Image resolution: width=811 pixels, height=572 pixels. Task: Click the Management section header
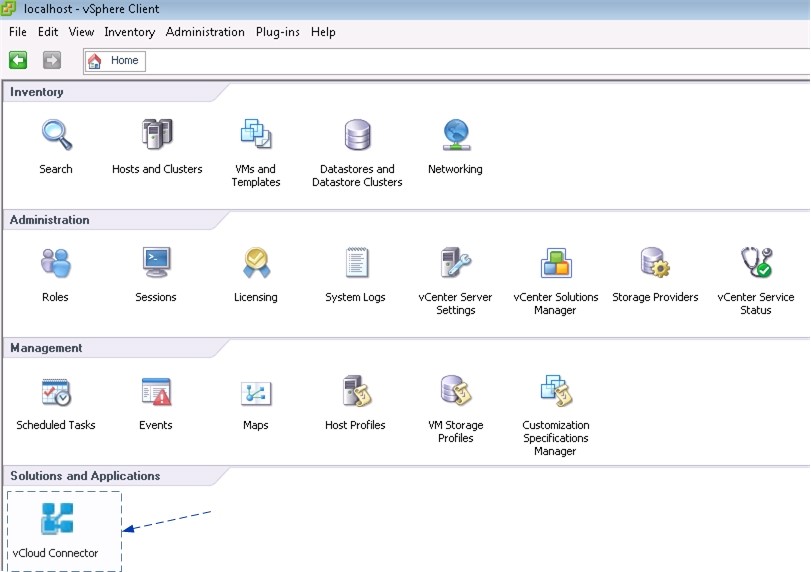click(46, 348)
